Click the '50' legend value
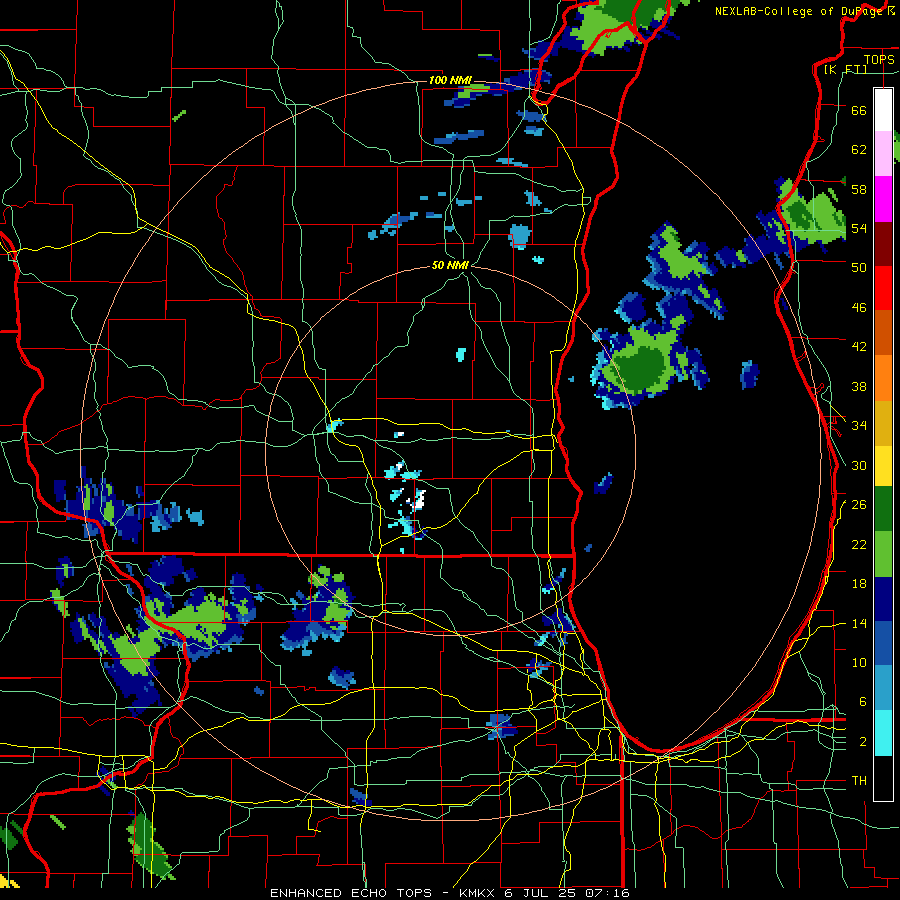 (x=859, y=267)
